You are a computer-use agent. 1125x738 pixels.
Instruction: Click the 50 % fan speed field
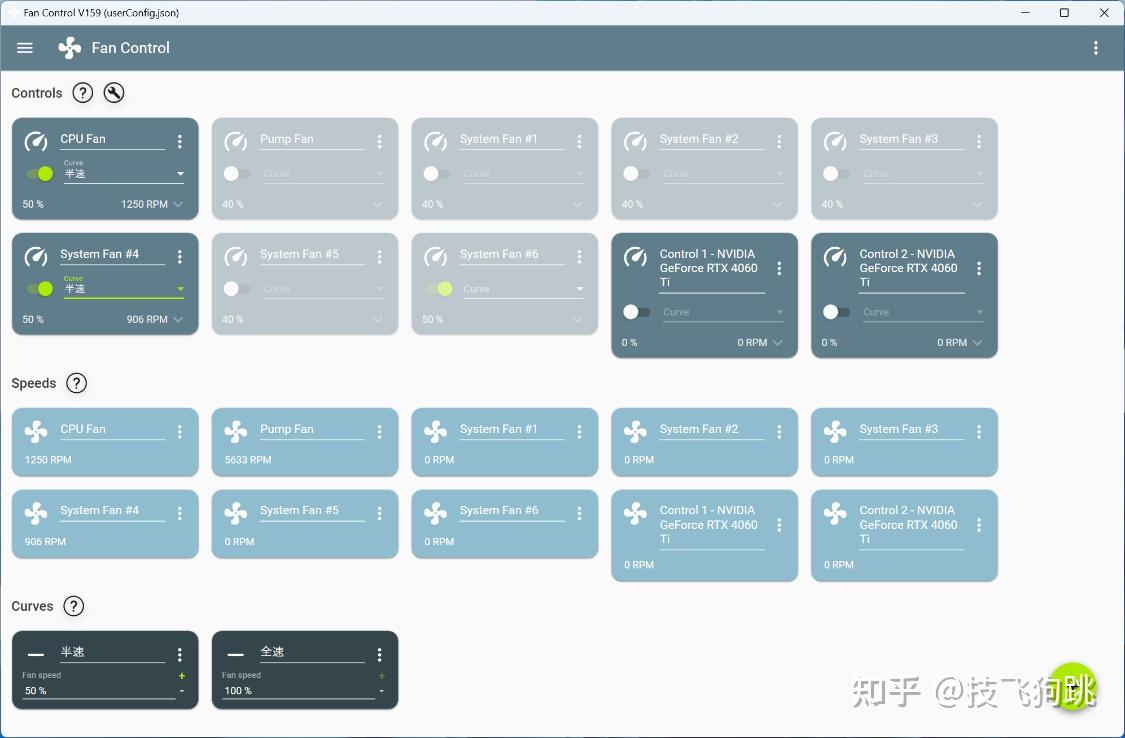point(98,691)
